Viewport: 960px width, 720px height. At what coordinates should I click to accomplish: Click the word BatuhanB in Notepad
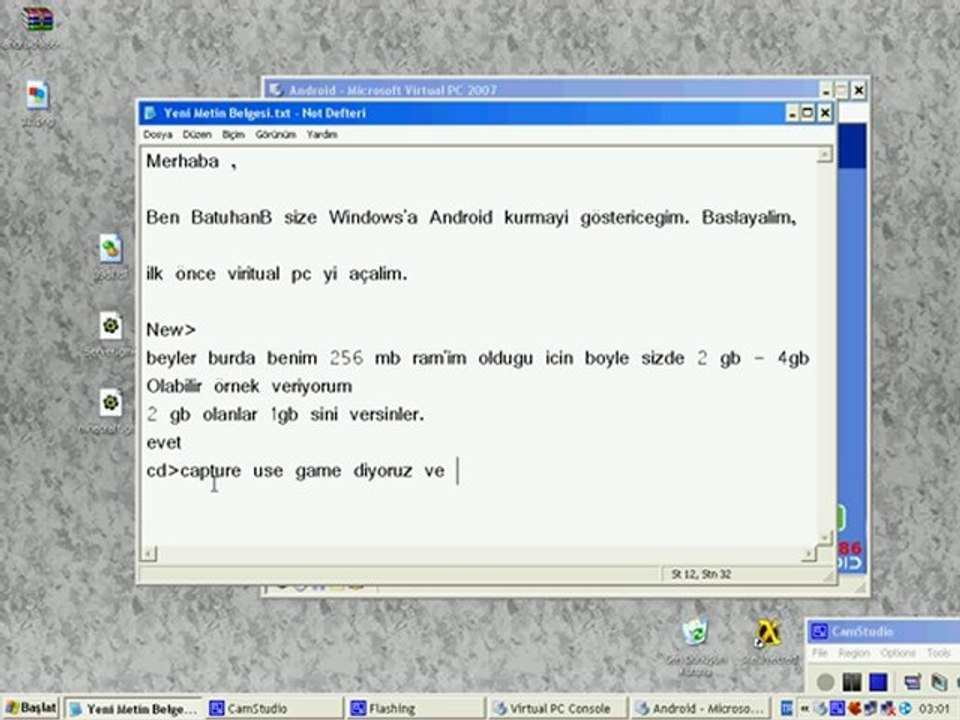231,218
